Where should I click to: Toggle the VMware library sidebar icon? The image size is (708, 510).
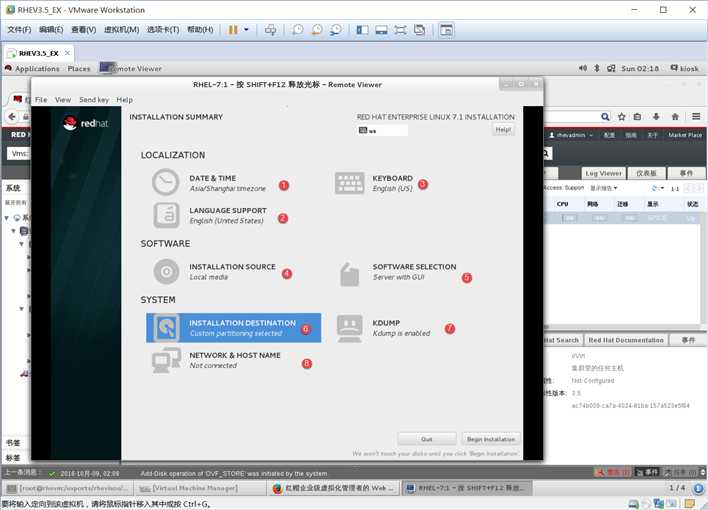point(362,30)
